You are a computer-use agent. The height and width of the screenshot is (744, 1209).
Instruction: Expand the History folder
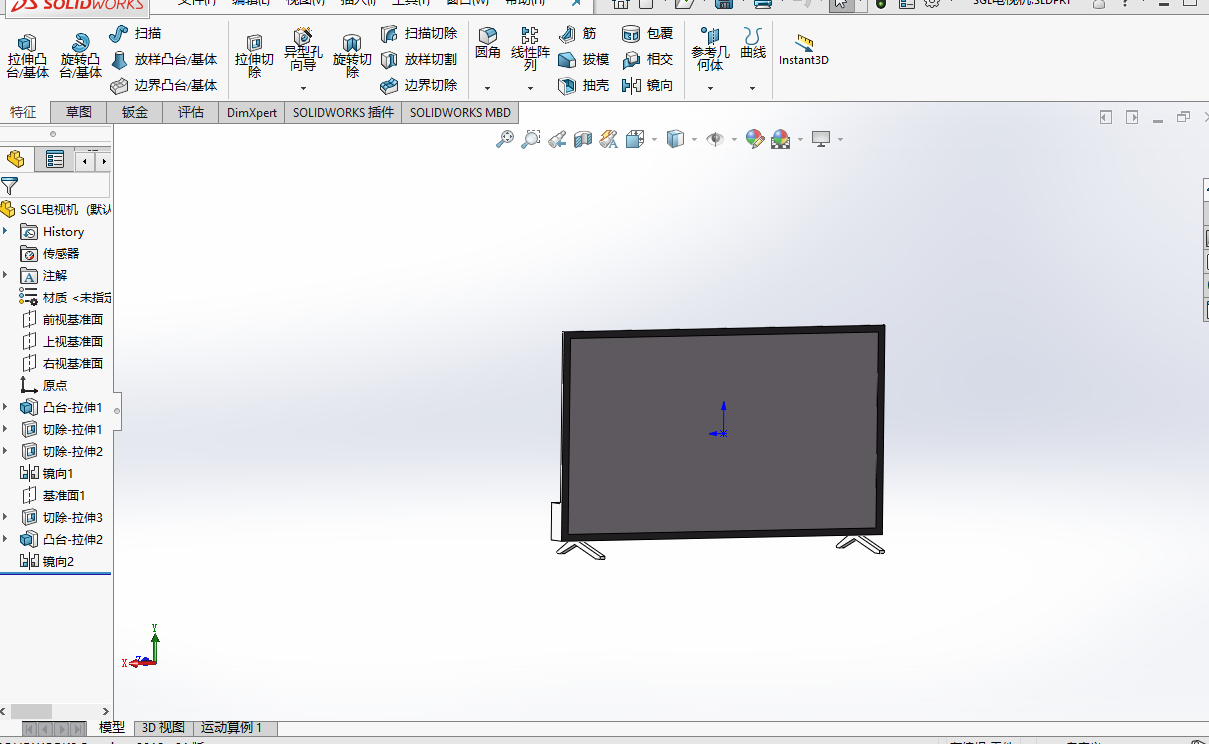5,231
